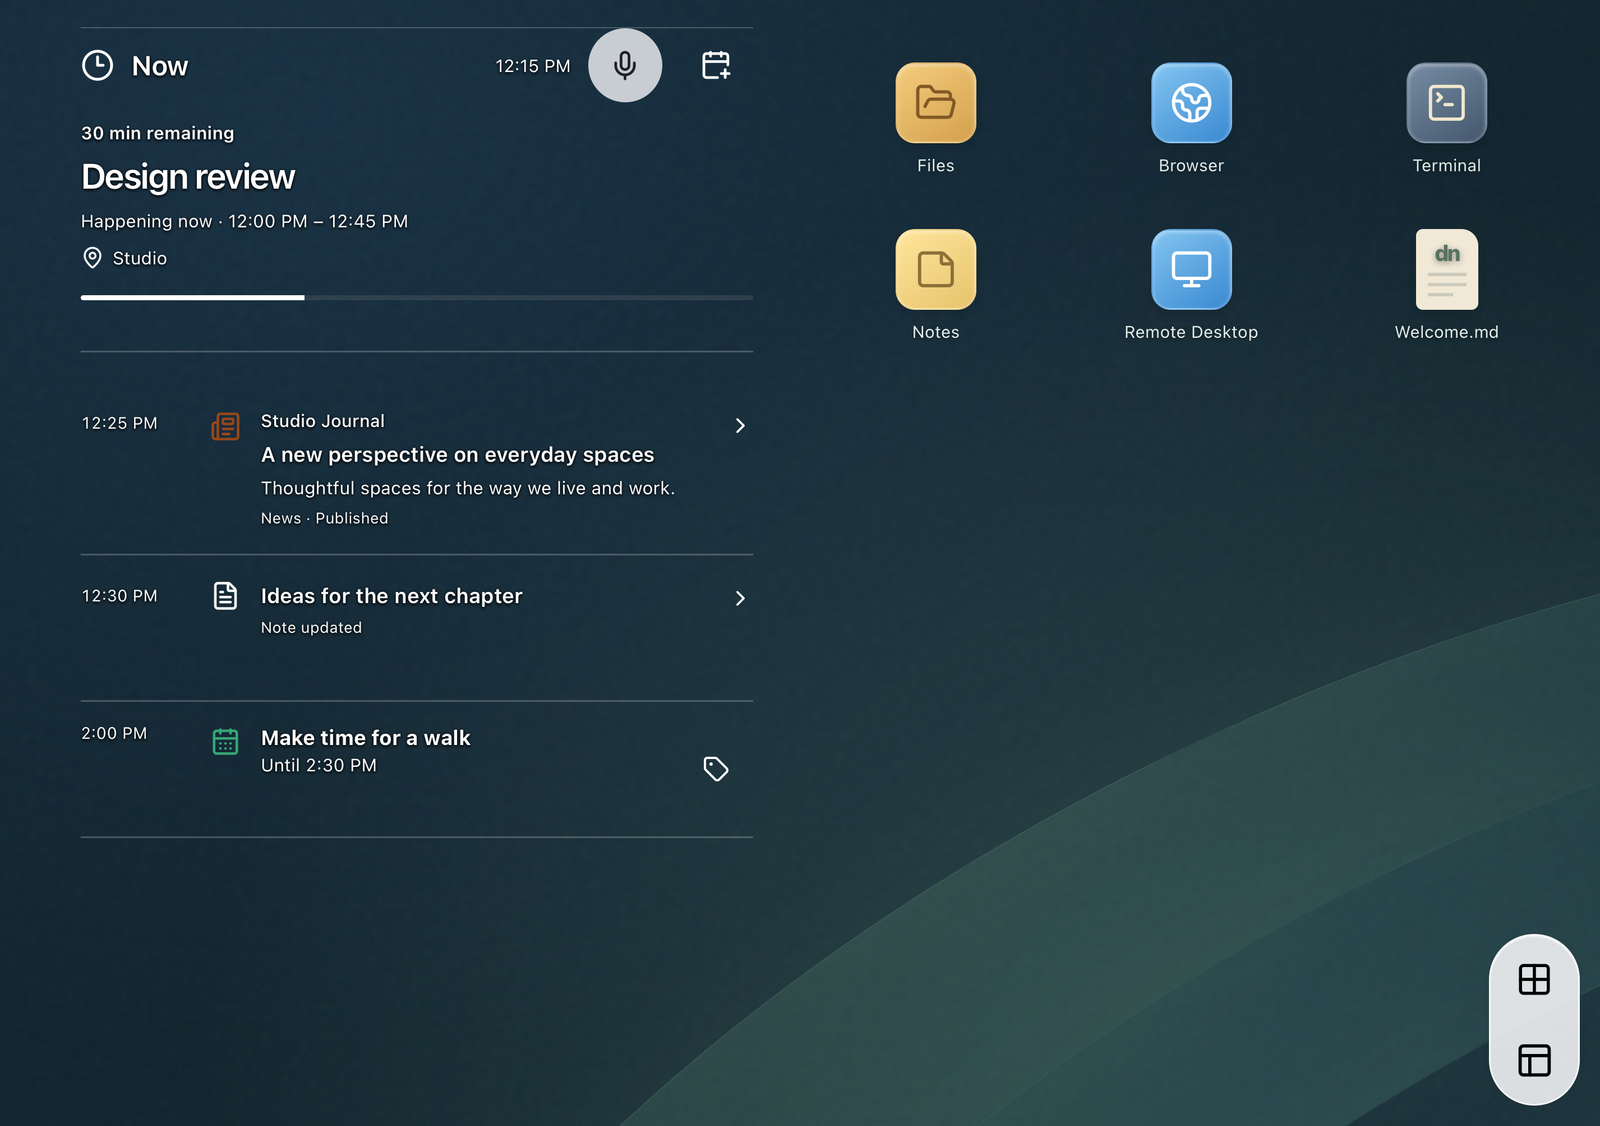This screenshot has width=1600, height=1126.
Task: Click the Studio Journal newspaper icon
Action: click(226, 426)
